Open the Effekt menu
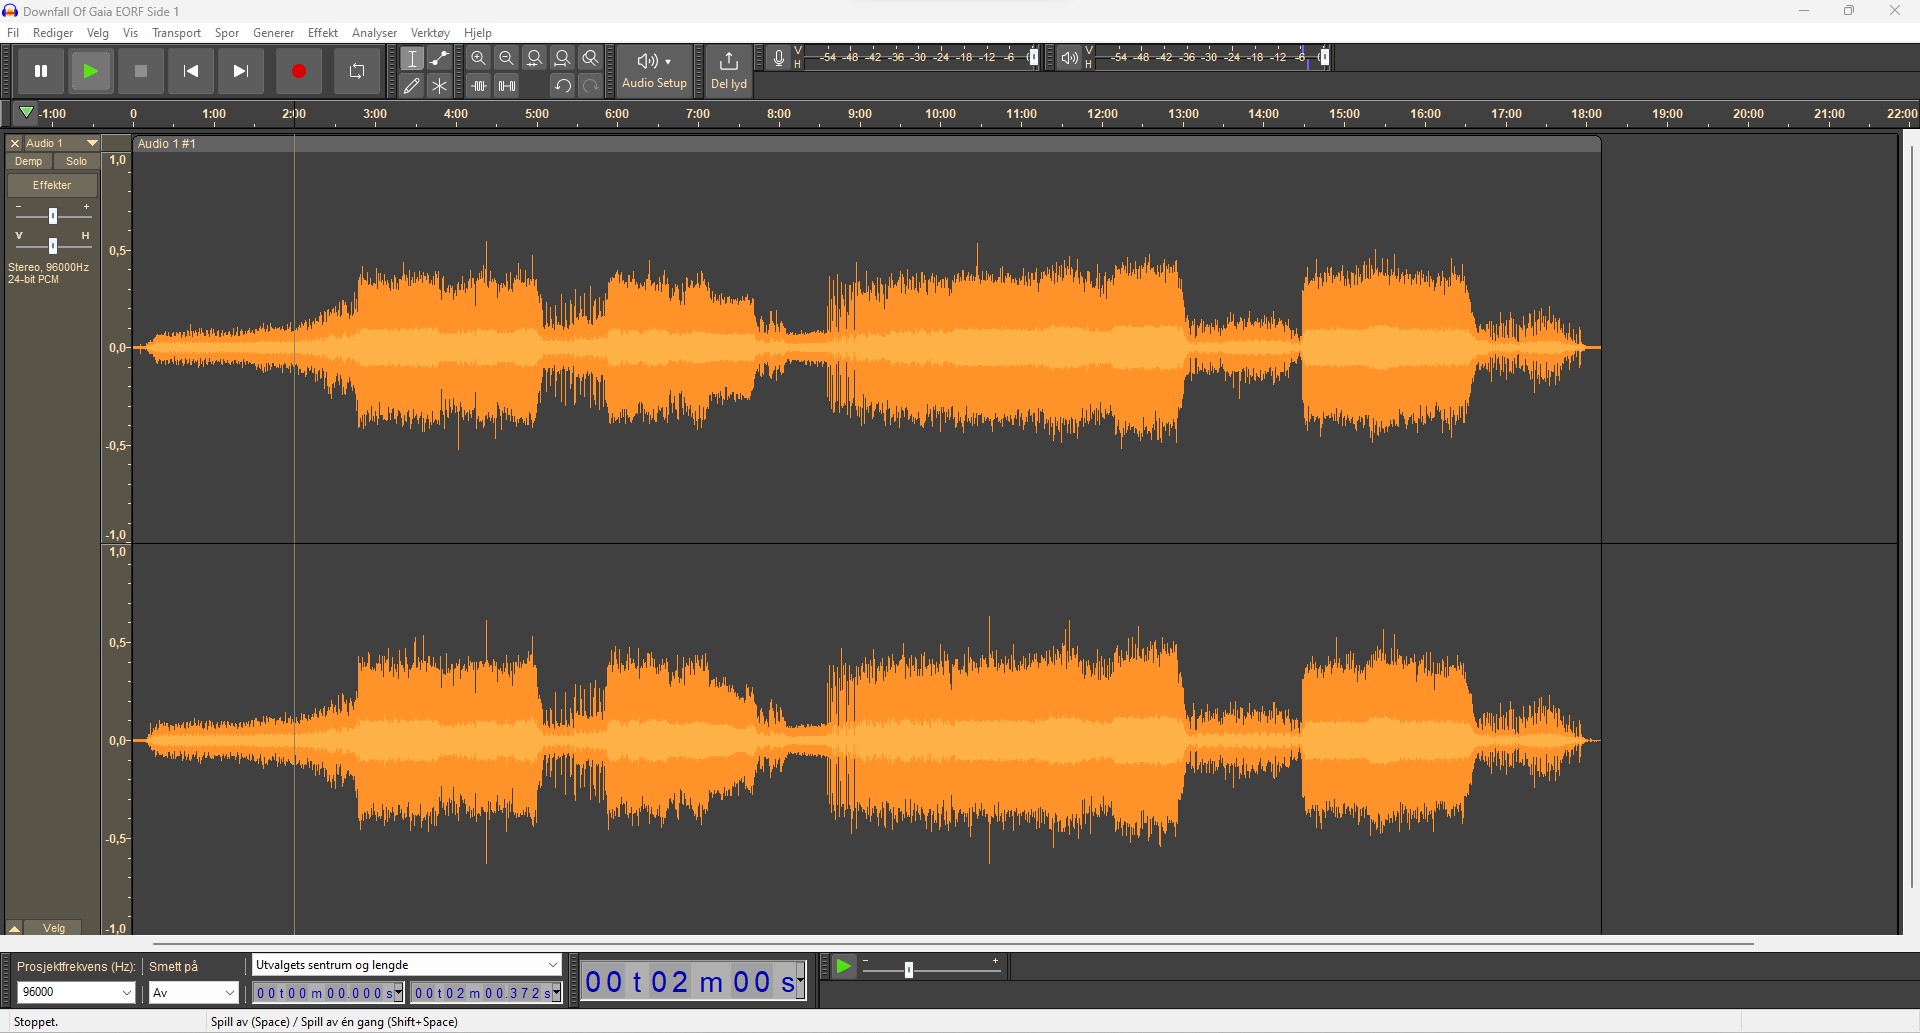This screenshot has width=1920, height=1033. 322,33
